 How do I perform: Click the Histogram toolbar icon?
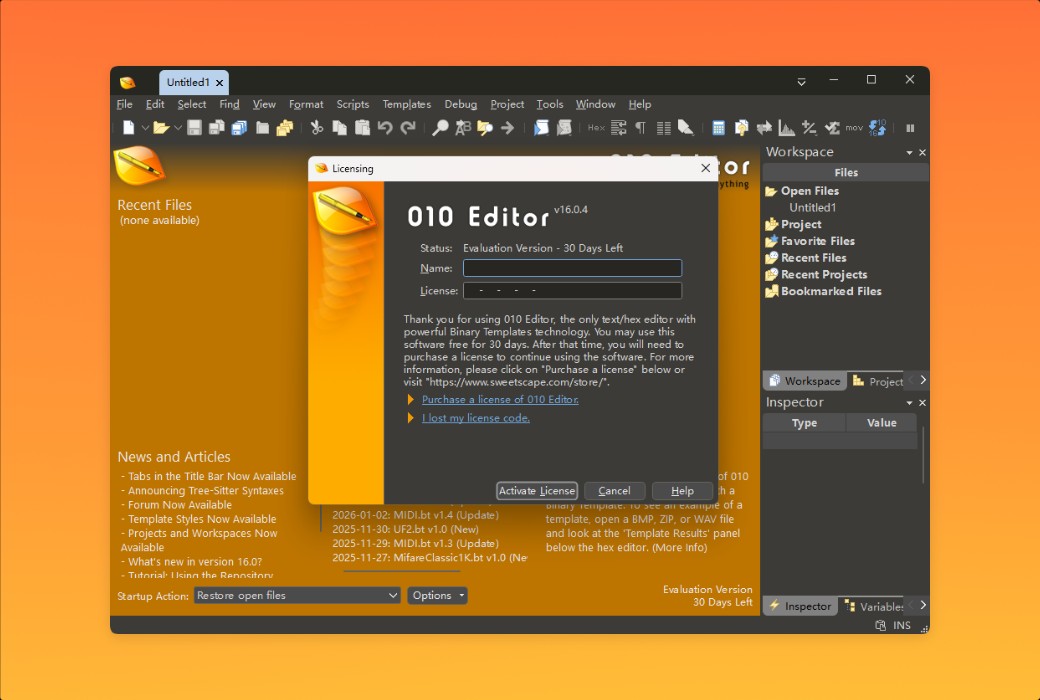(x=786, y=127)
